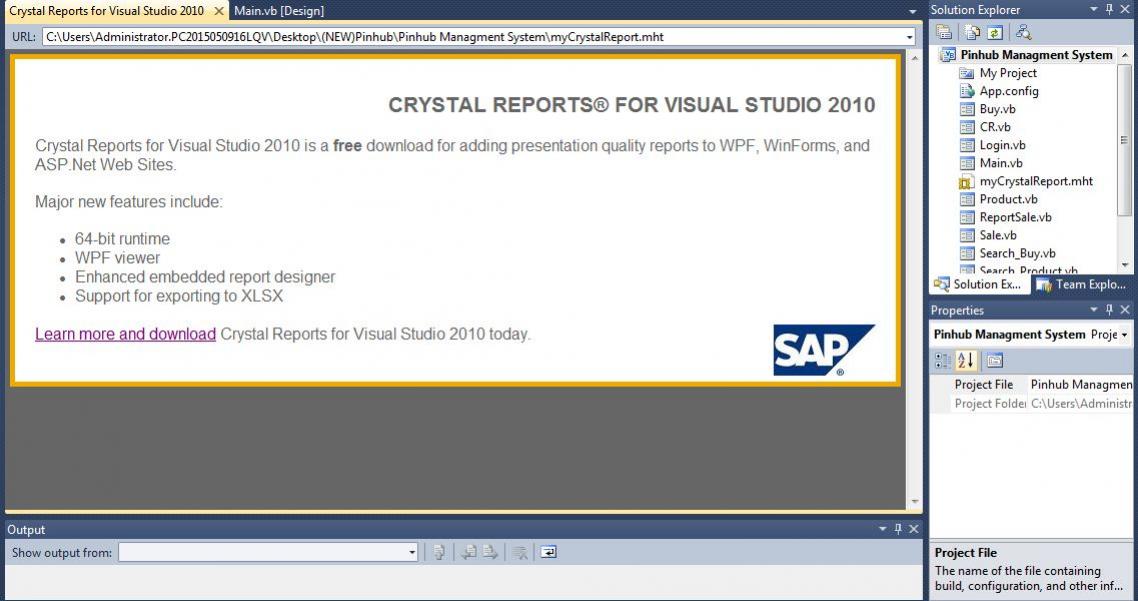
Task: Open Property Pages in Properties panel
Action: [x=994, y=360]
